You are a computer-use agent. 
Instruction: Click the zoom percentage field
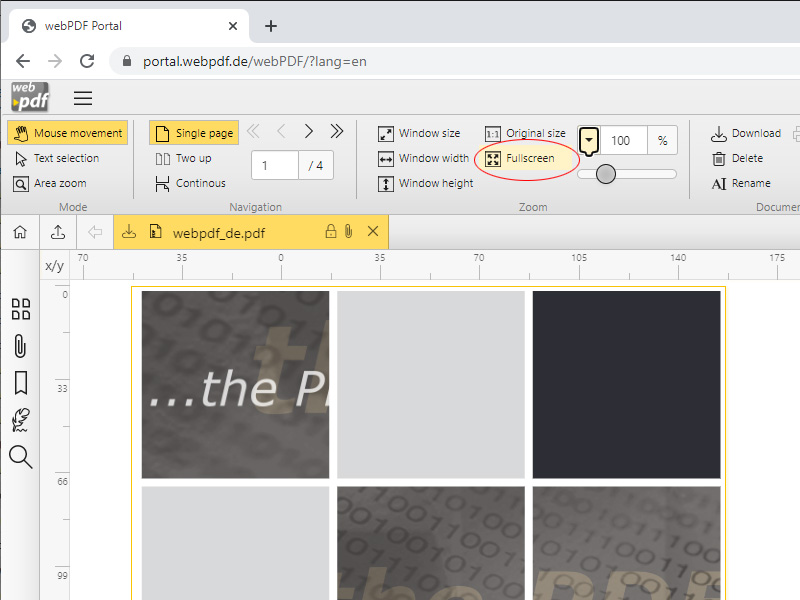click(623, 140)
